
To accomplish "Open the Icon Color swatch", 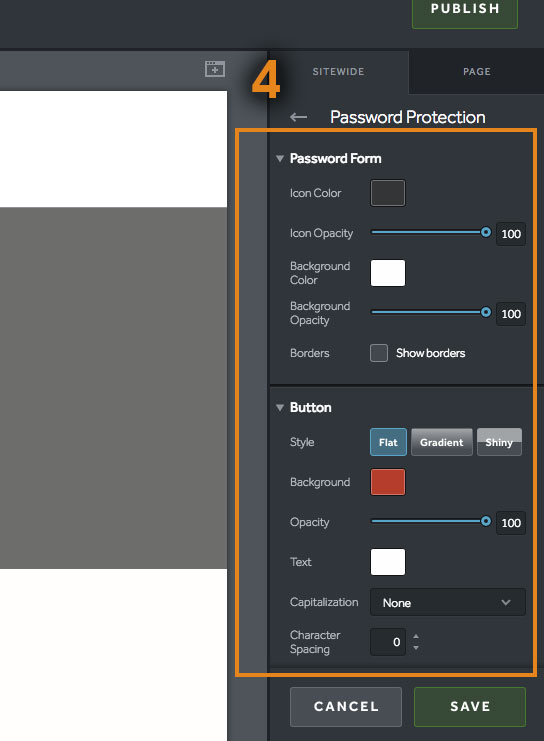I will point(388,193).
